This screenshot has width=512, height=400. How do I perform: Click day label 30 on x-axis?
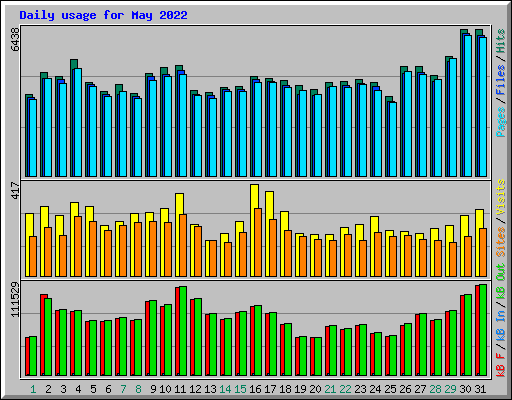465,389
